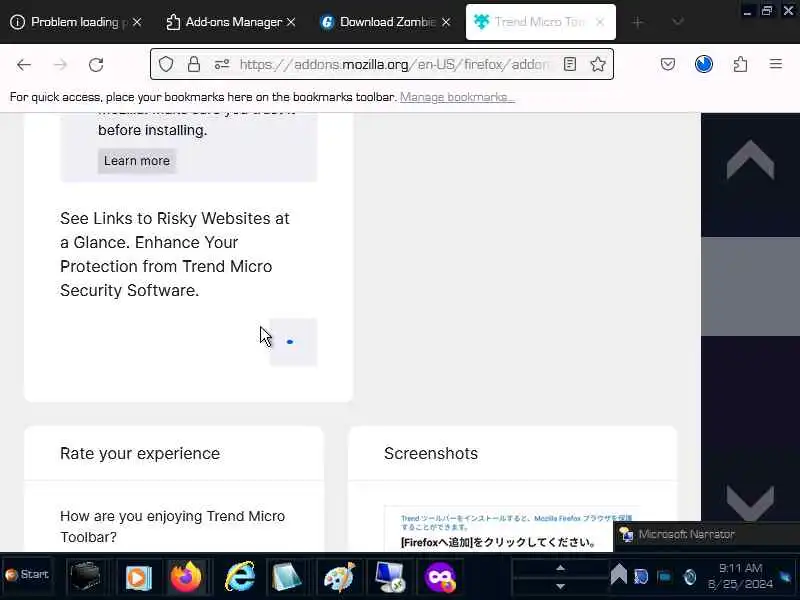The image size is (800, 600).
Task: Open the Pocket save icon
Action: [x=668, y=64]
